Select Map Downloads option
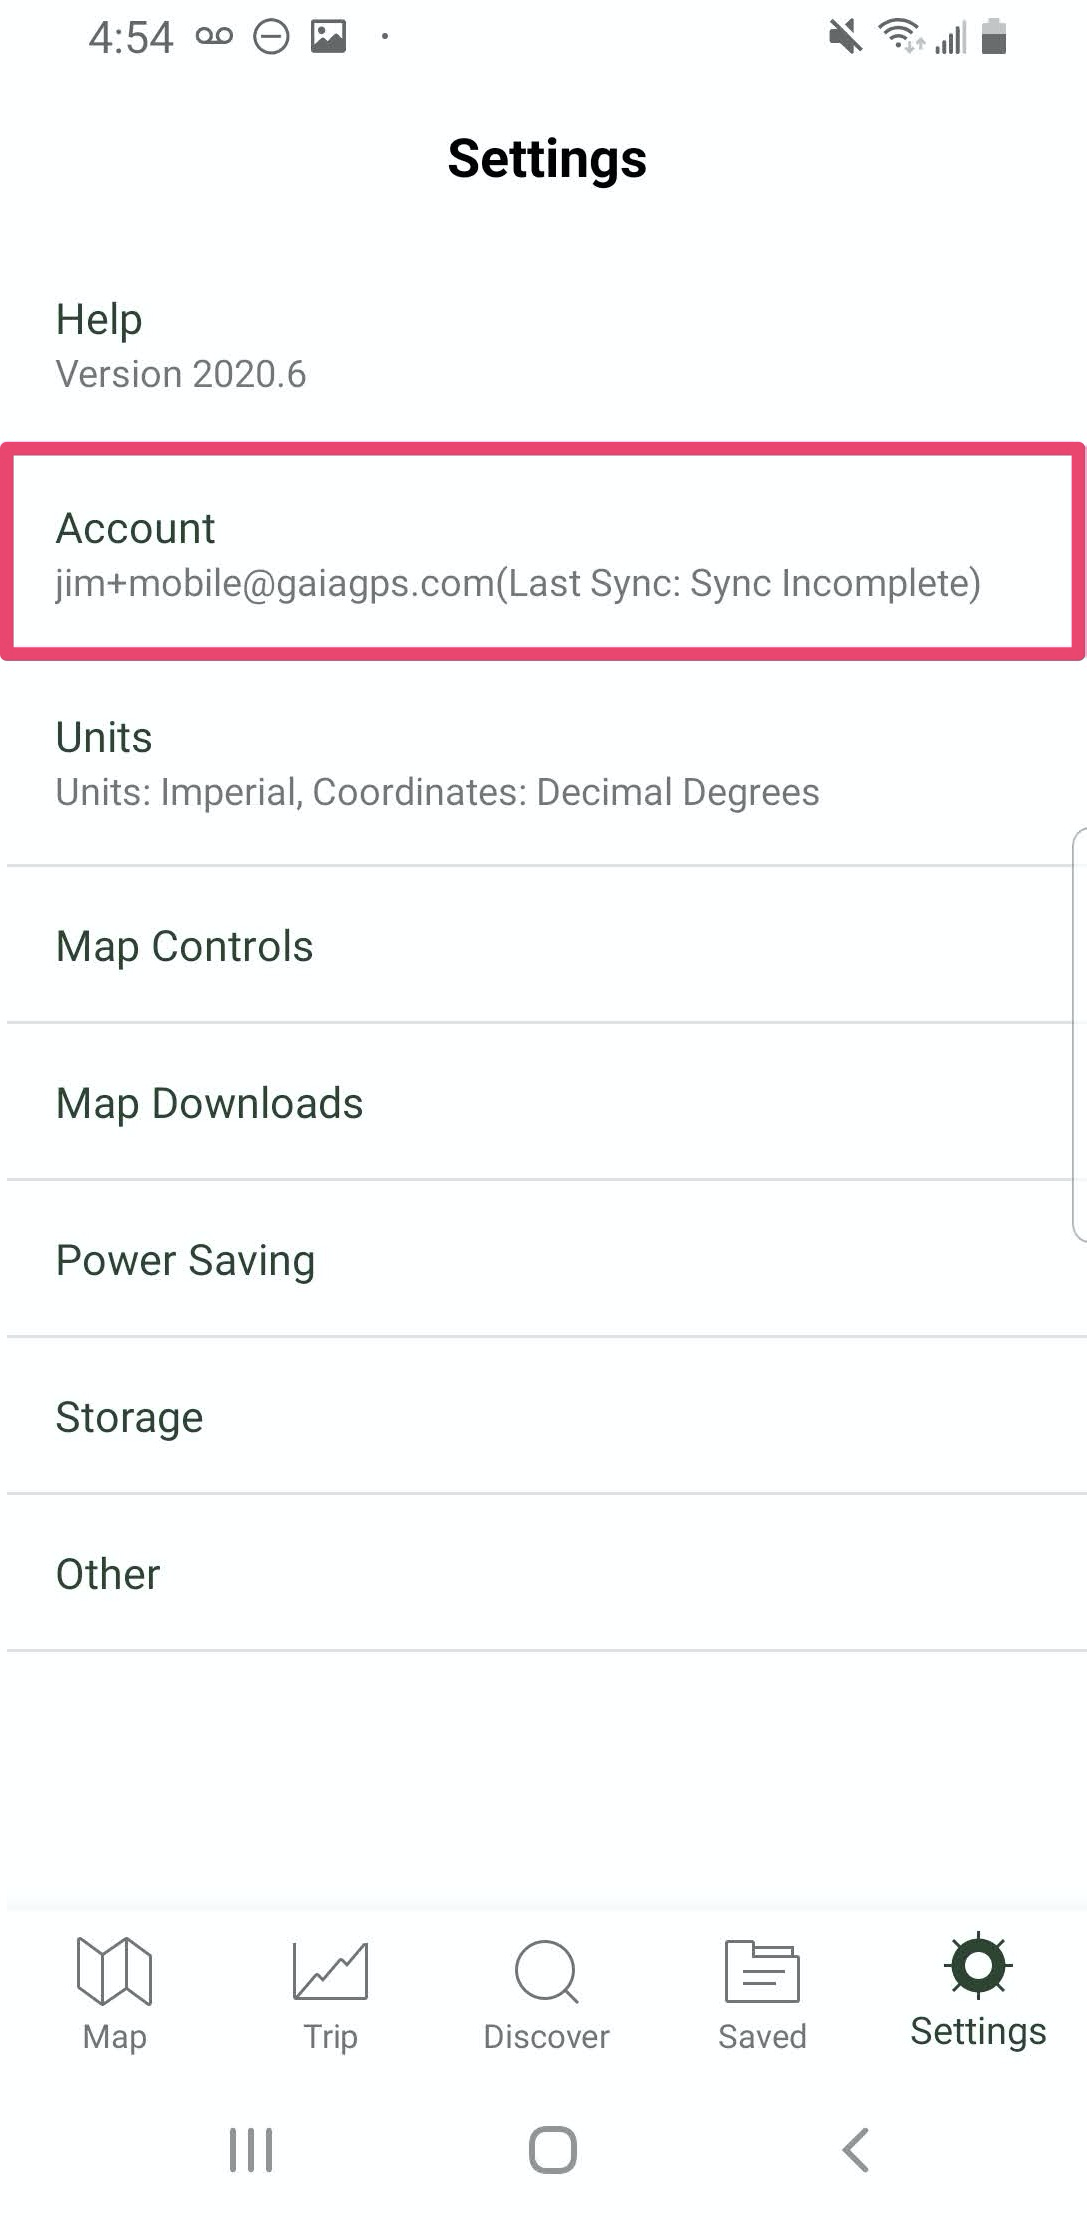Viewport: 1087px width, 2220px height. [543, 1103]
